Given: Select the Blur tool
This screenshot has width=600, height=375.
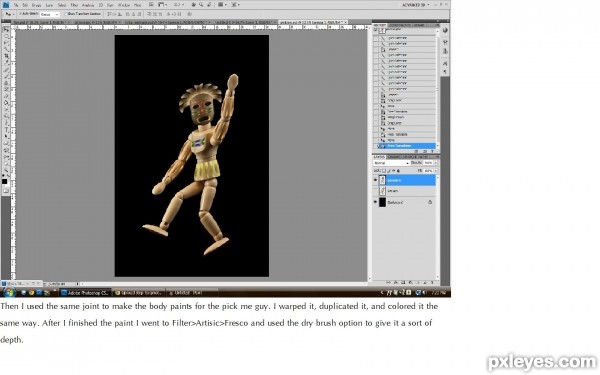Looking at the screenshot, I should 7,109.
